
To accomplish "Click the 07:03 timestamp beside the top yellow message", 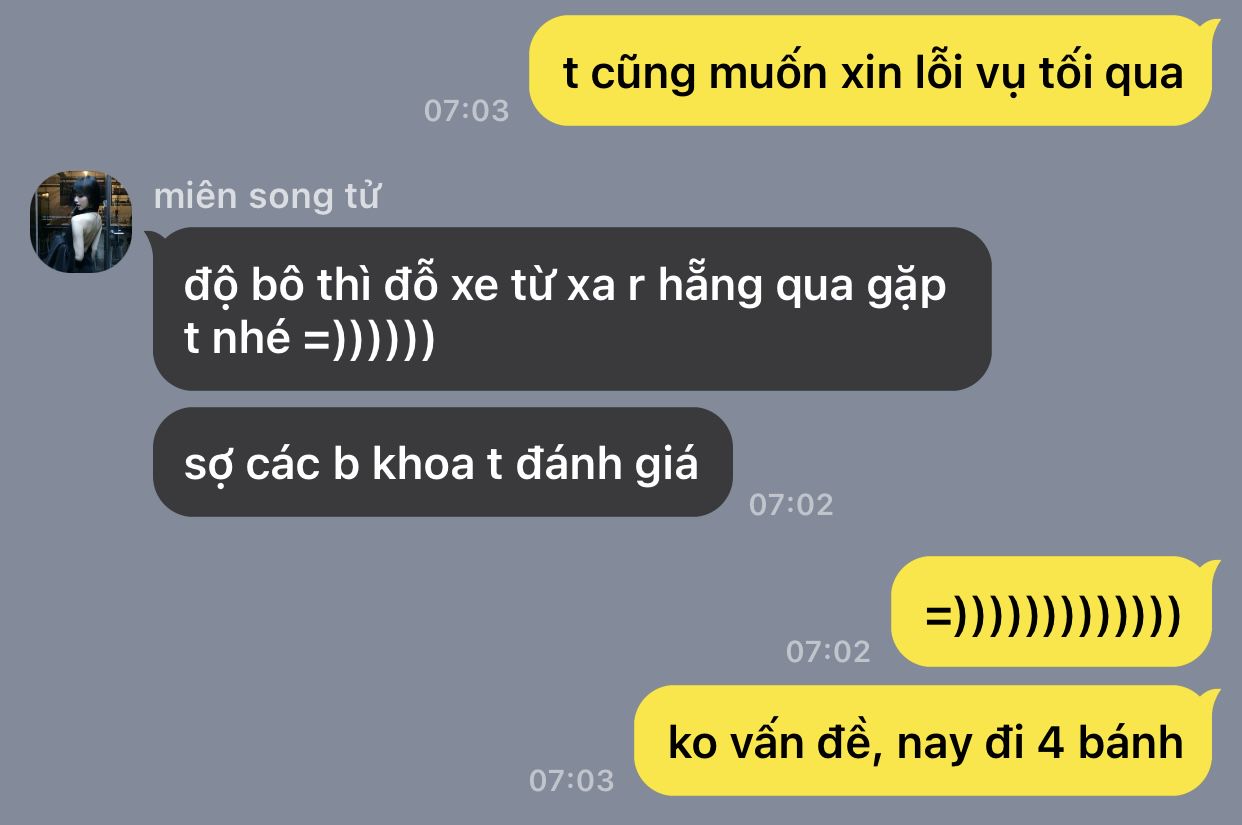I will pyautogui.click(x=466, y=110).
